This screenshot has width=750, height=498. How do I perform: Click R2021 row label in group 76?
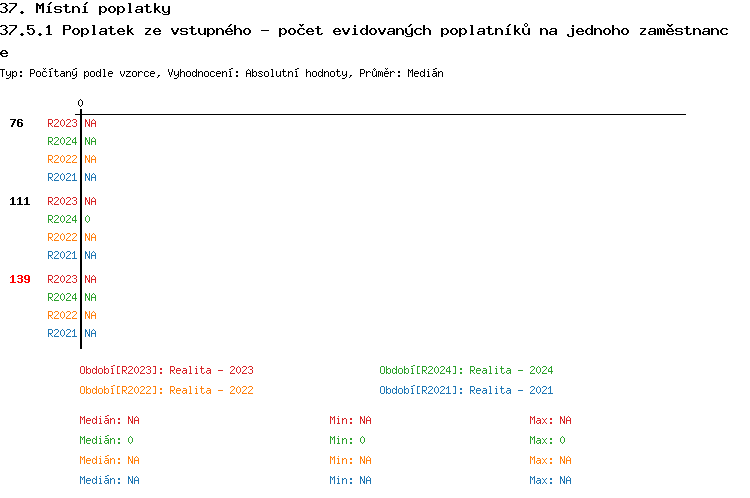click(x=62, y=177)
